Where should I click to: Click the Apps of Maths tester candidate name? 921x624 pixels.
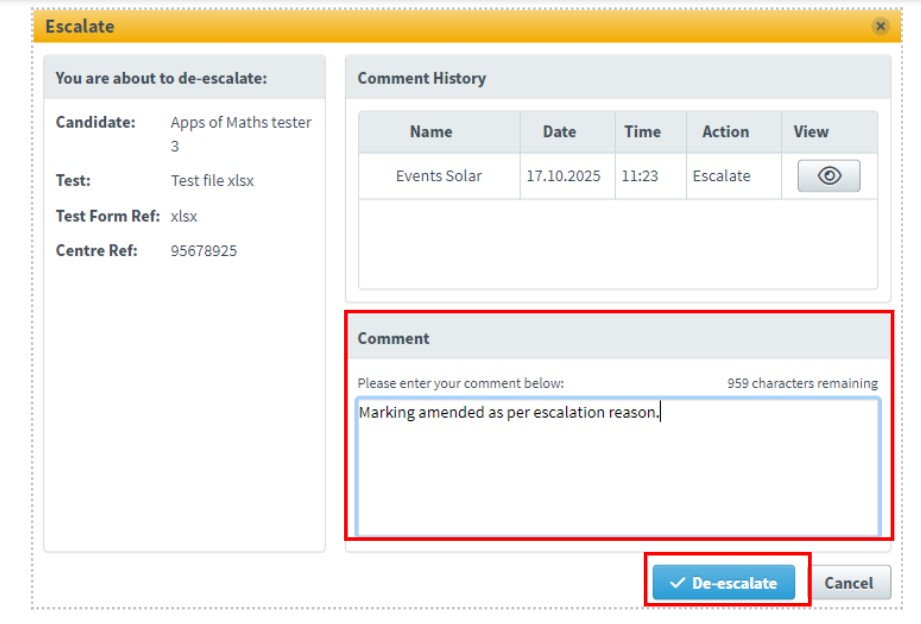point(241,123)
